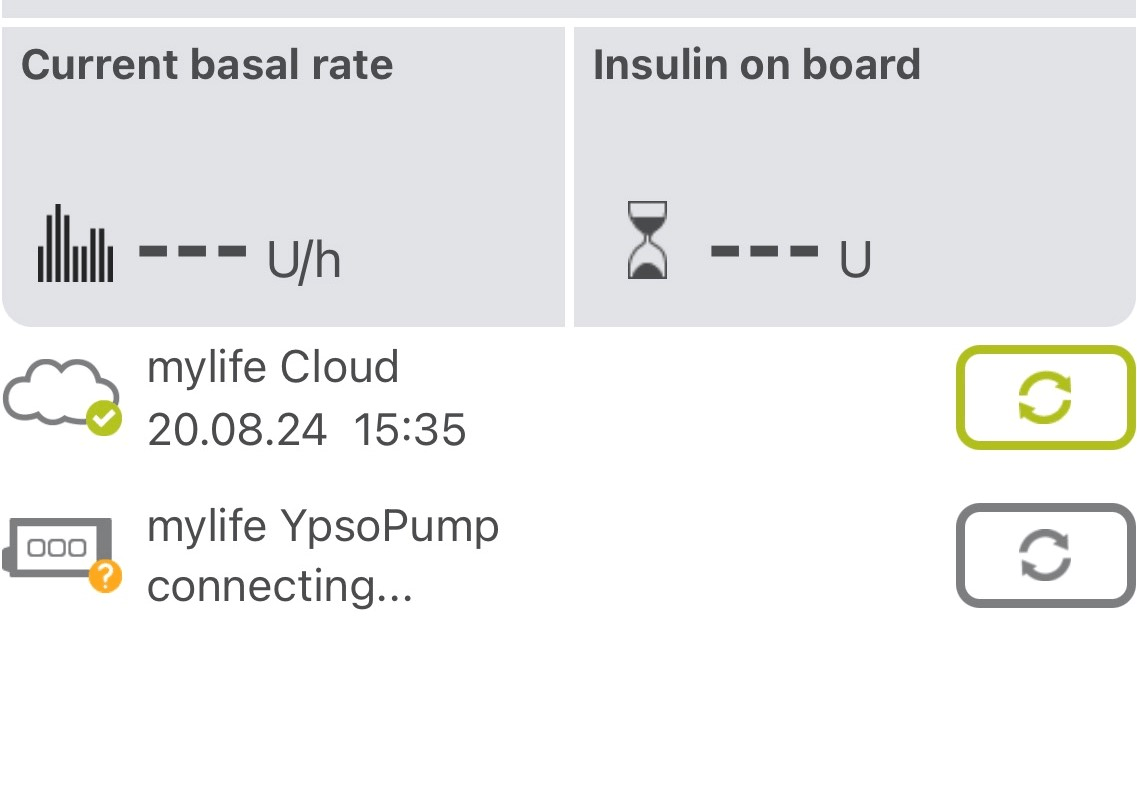The height and width of the screenshot is (800, 1137).
Task: Tap the green mylife Cloud sync button
Action: 1046,397
